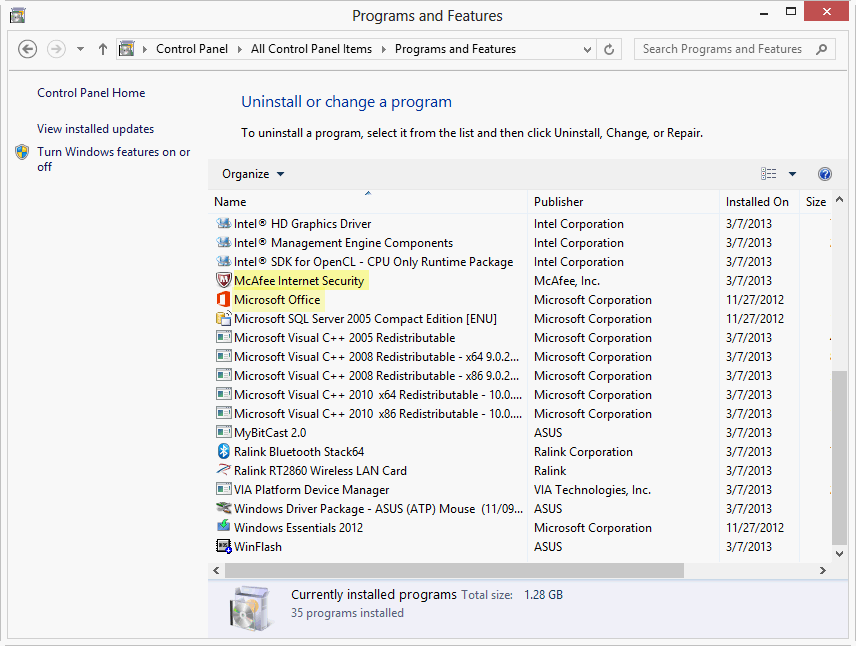The height and width of the screenshot is (646, 856).
Task: Click the Forward navigation arrow
Action: point(56,49)
